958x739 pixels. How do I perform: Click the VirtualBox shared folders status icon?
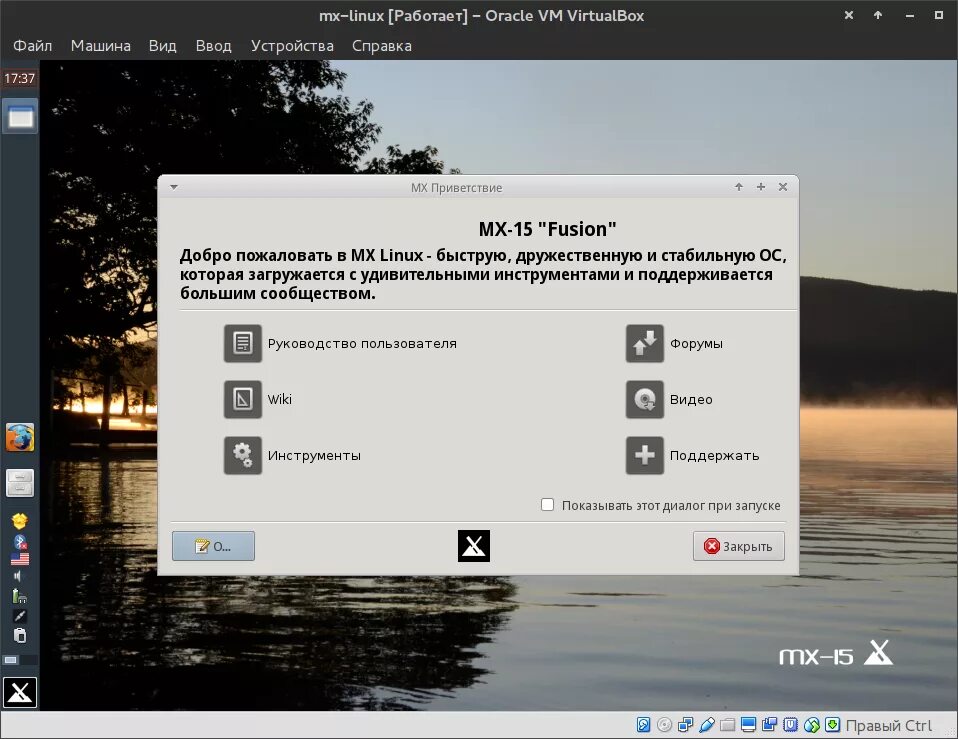pos(727,725)
